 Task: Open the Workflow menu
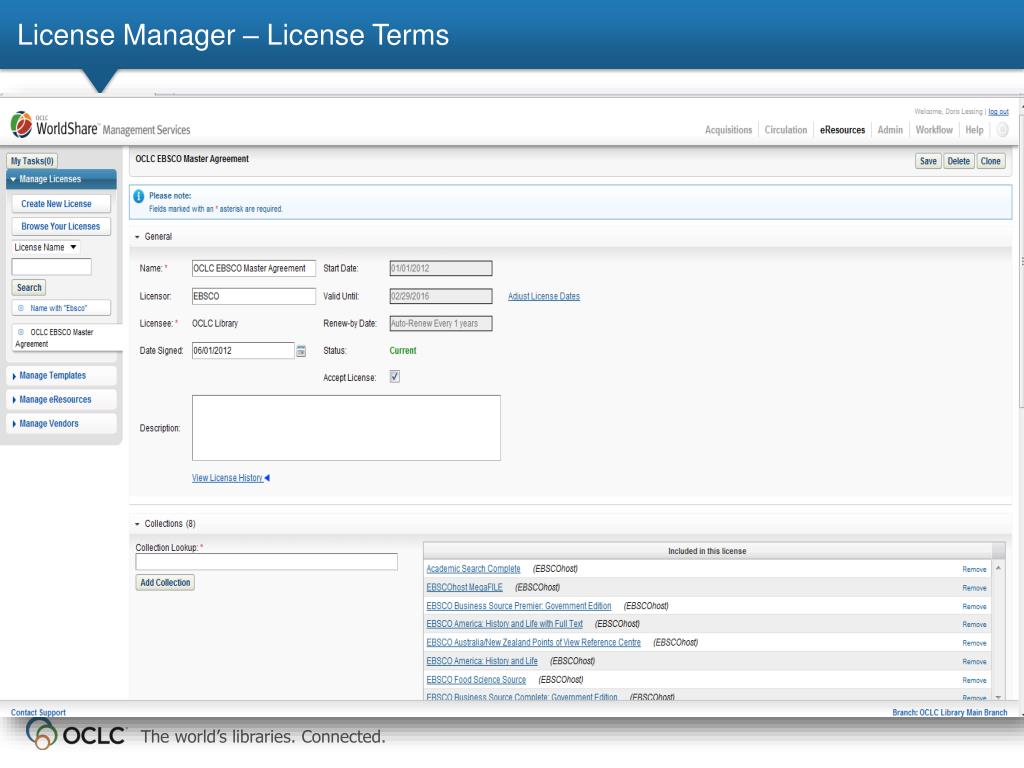click(934, 130)
